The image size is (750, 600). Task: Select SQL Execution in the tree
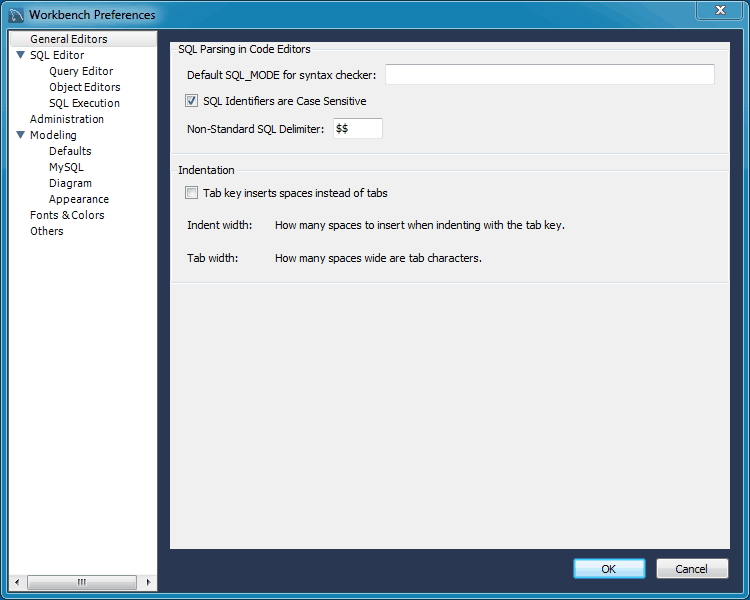point(84,103)
